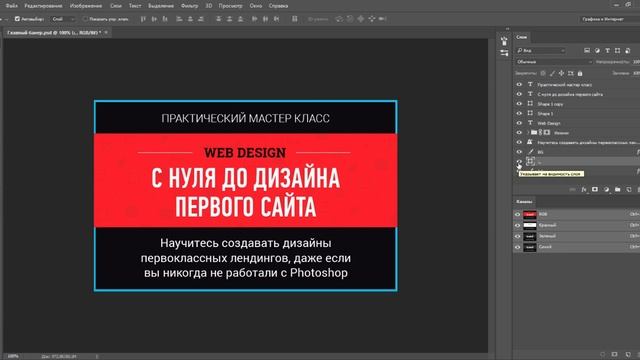Click the add layer style fx icon

point(584,189)
